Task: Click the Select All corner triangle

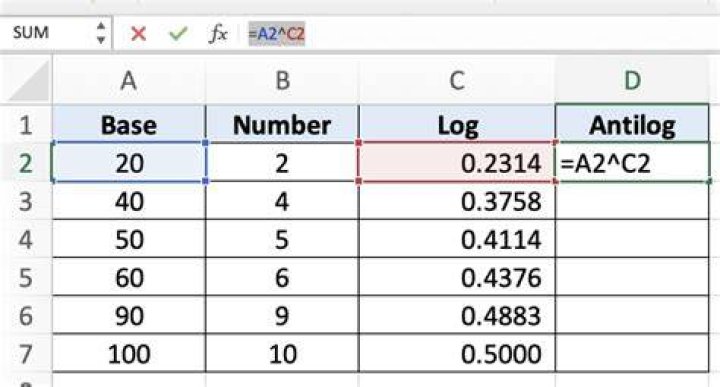Action: click(28, 81)
